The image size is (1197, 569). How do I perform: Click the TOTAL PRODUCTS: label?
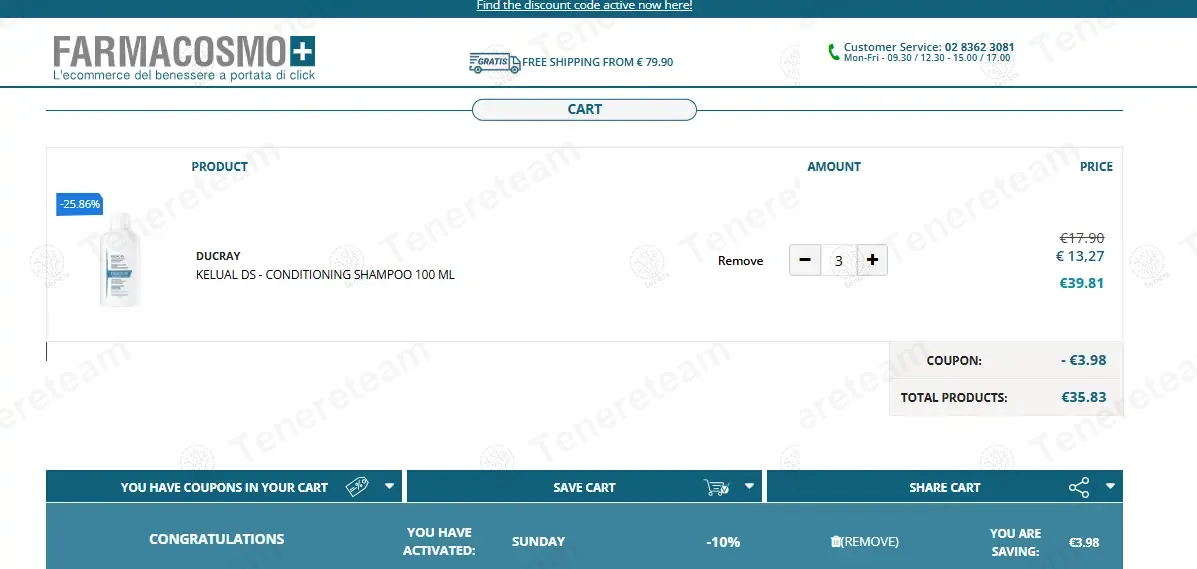(954, 398)
